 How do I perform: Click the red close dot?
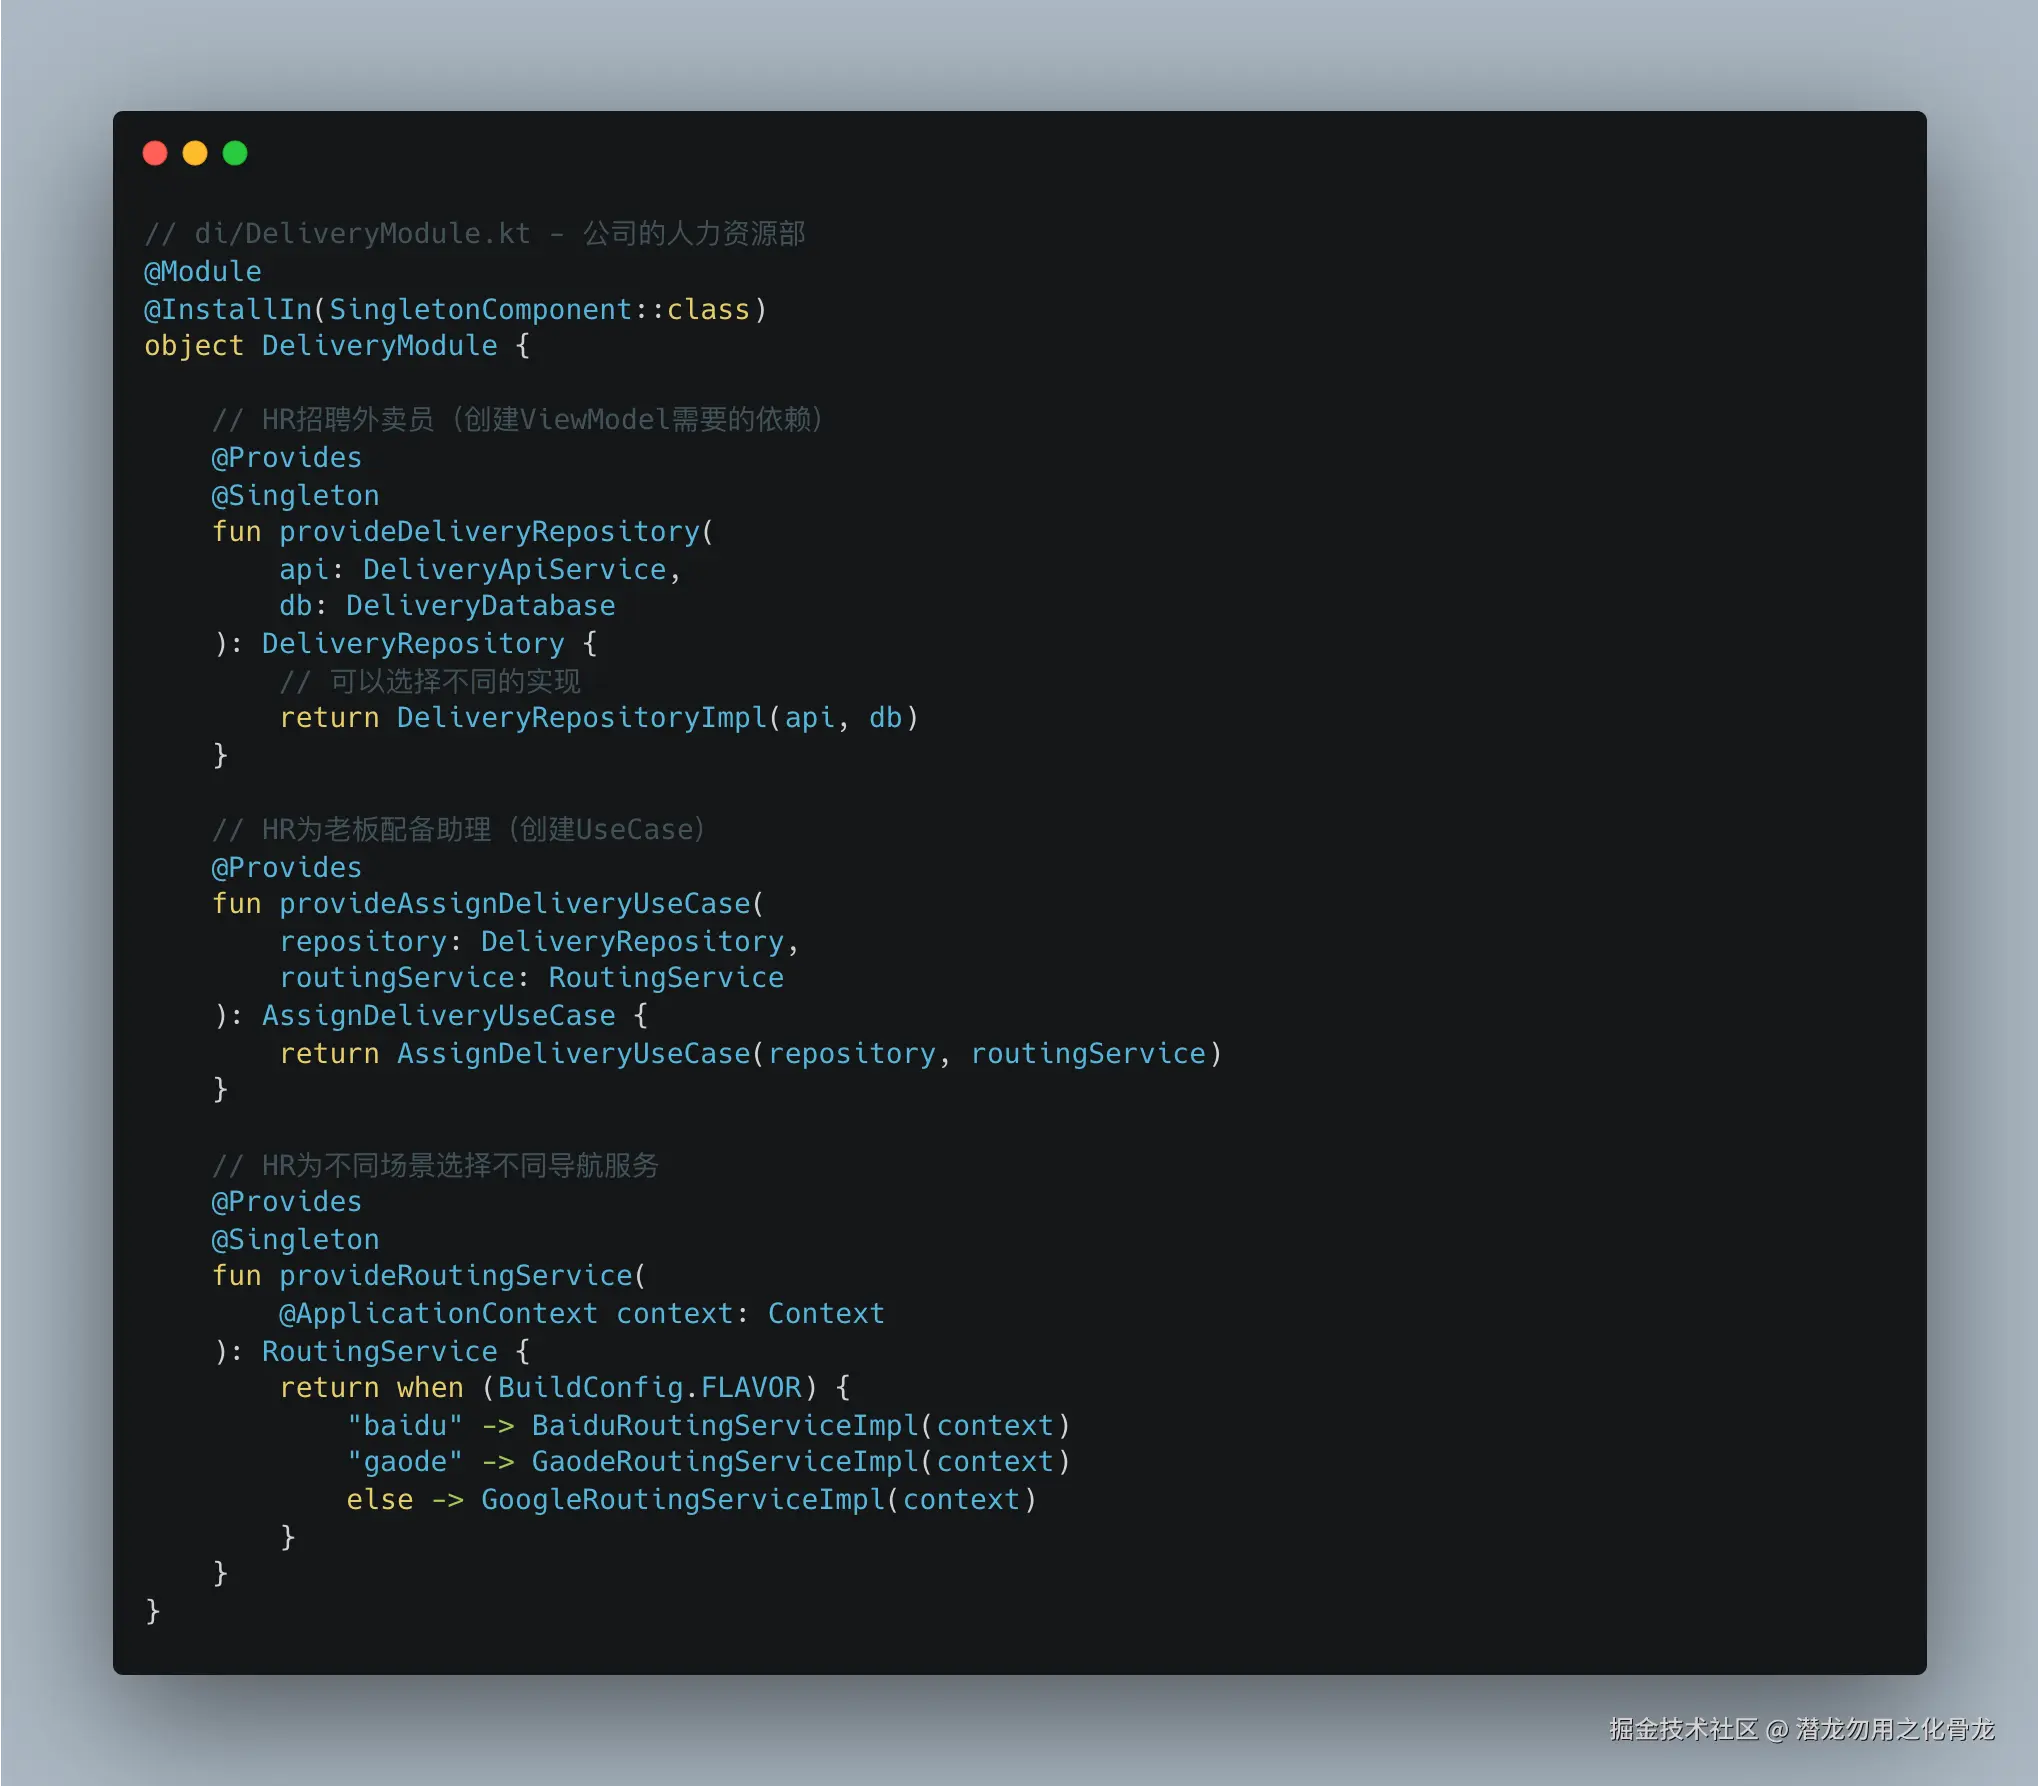pyautogui.click(x=155, y=153)
